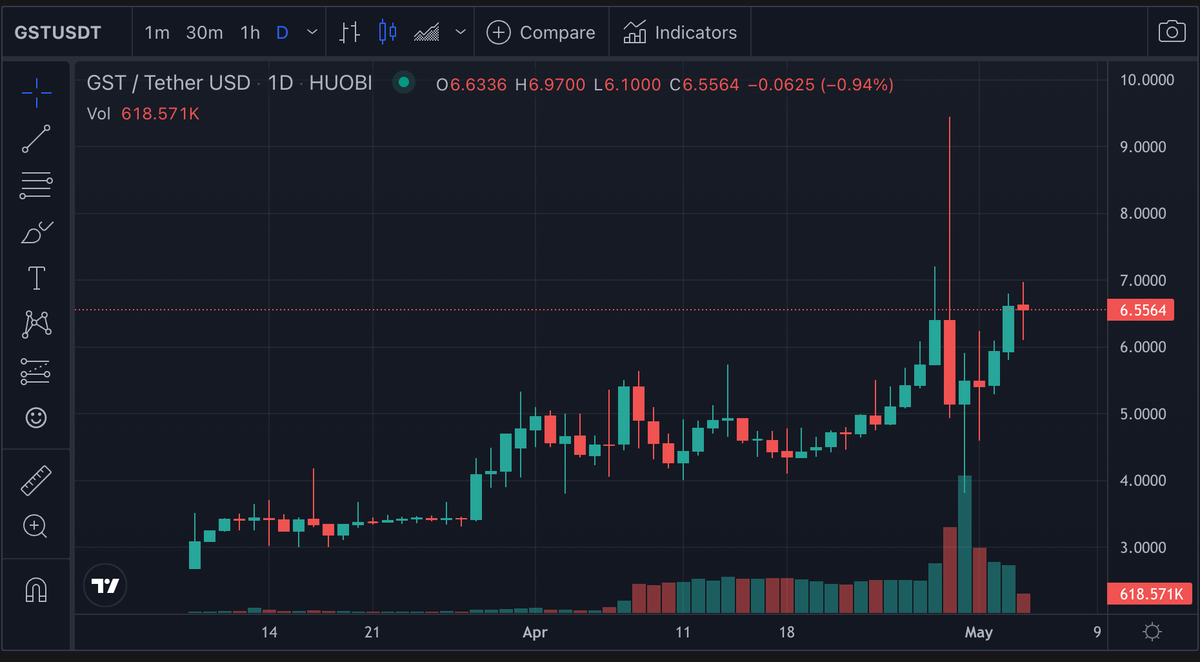Click the Compare button

coord(540,32)
